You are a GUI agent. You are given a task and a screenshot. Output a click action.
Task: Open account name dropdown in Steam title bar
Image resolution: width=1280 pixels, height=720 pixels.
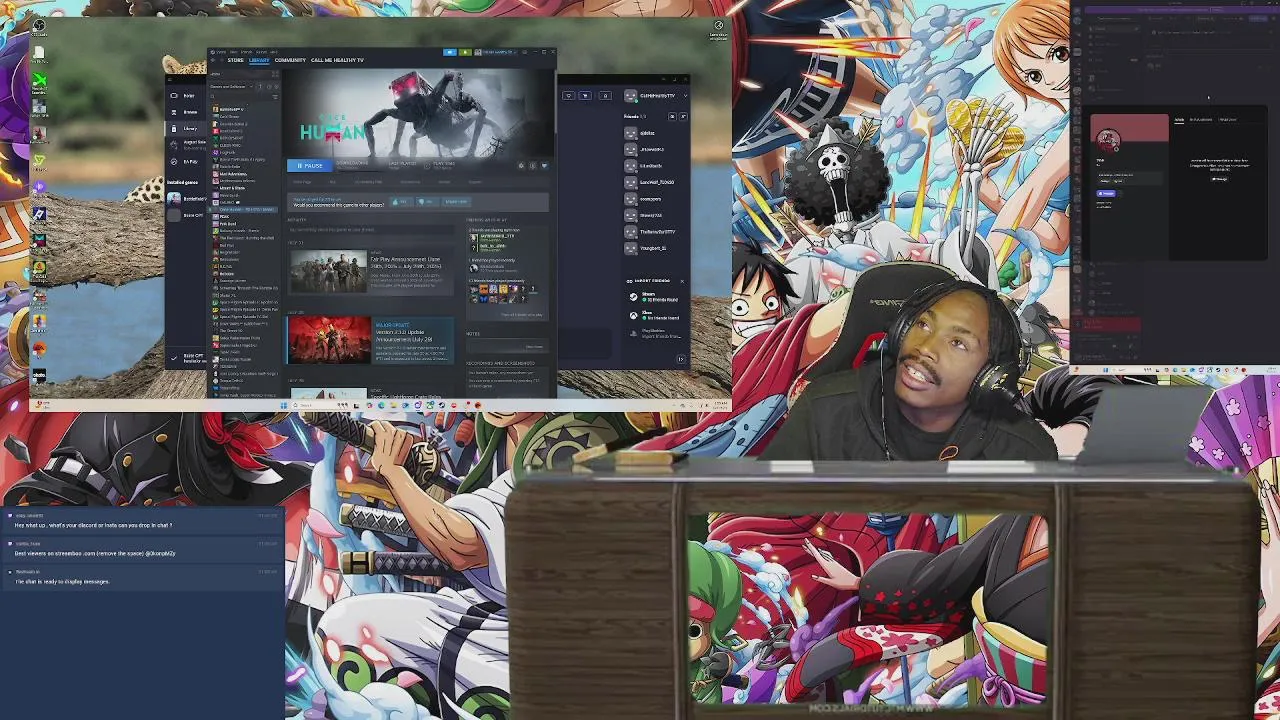(x=499, y=52)
